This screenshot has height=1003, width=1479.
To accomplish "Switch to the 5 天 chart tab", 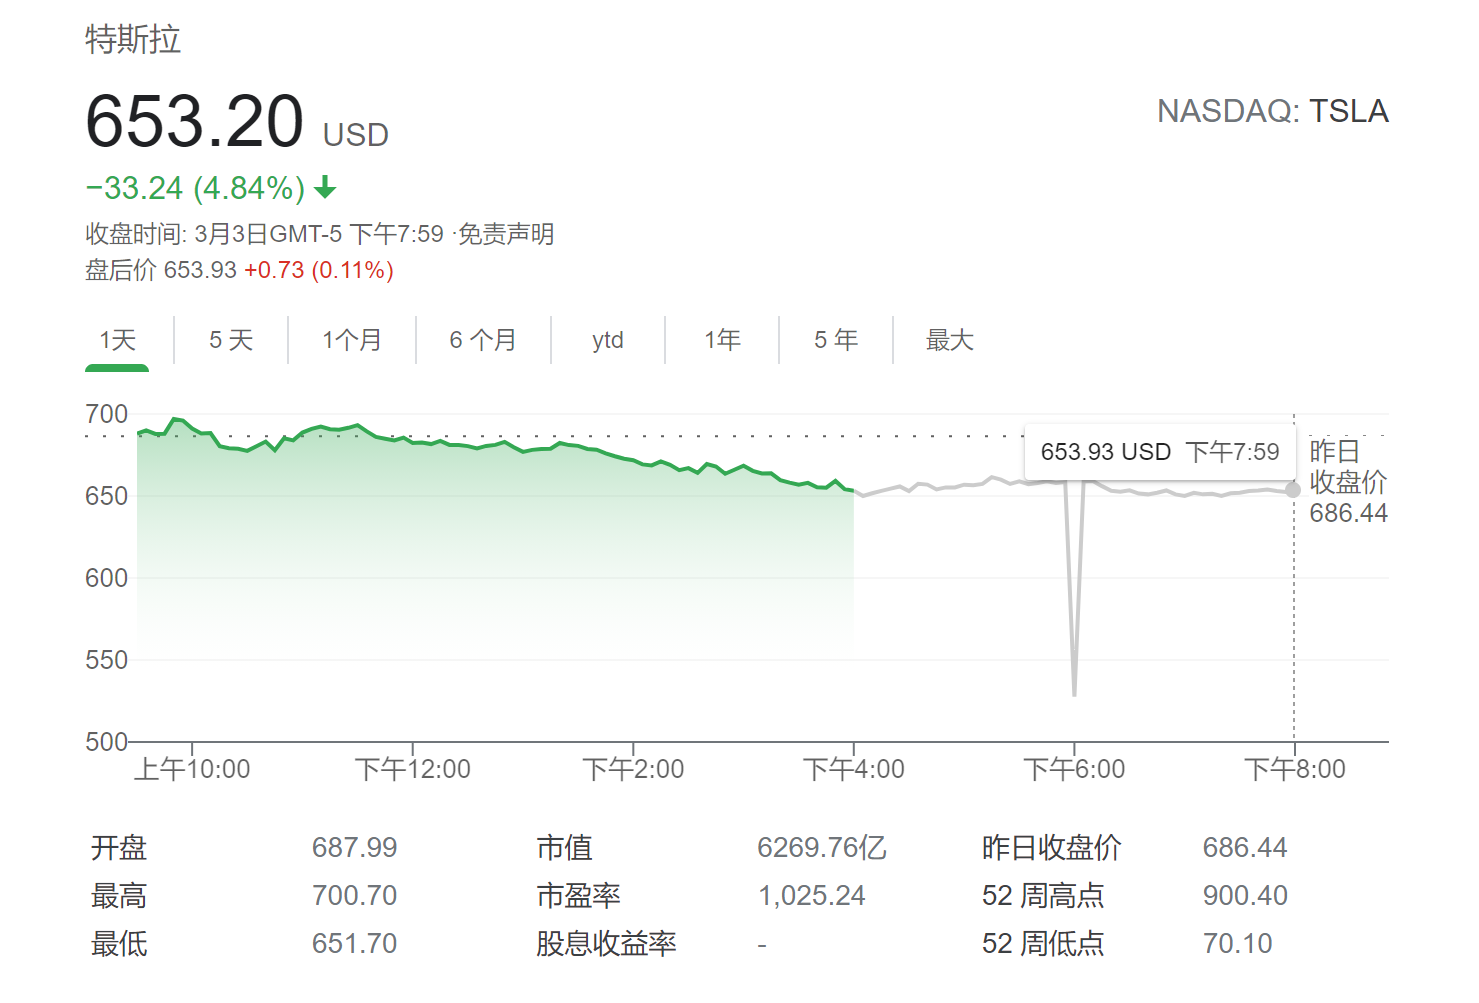I will (x=231, y=340).
